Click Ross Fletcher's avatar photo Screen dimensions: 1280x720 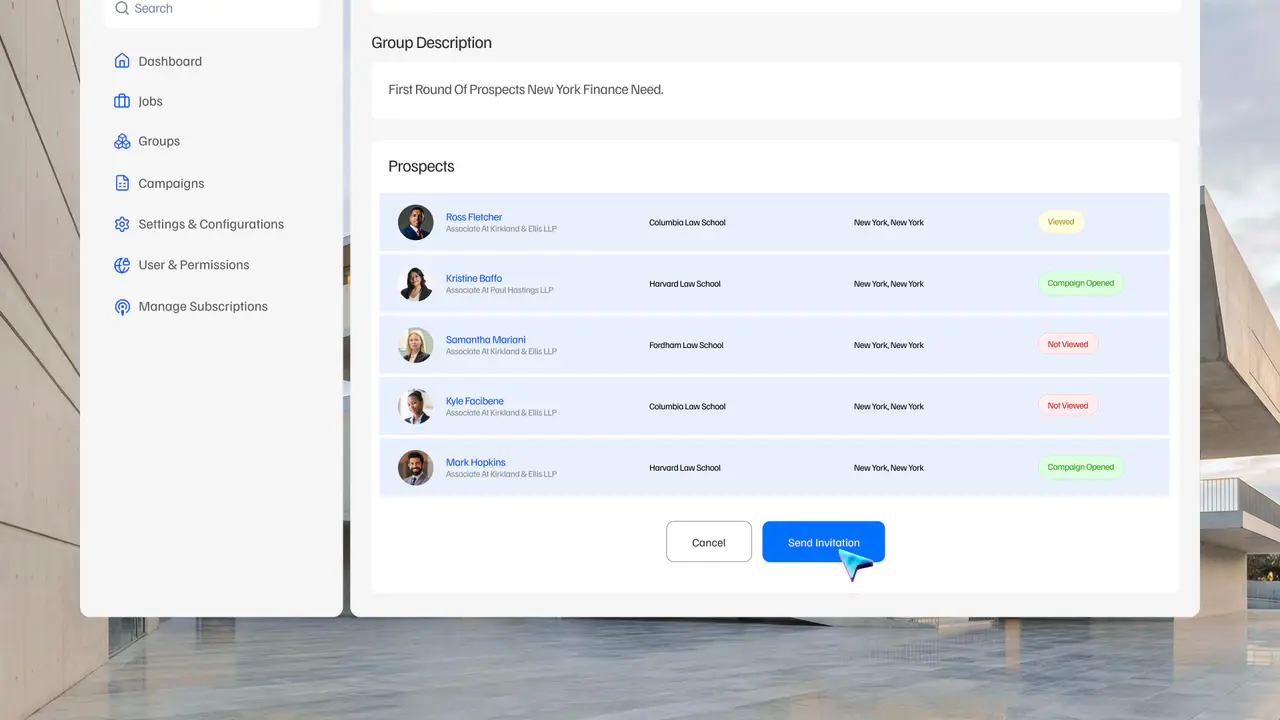coord(415,222)
